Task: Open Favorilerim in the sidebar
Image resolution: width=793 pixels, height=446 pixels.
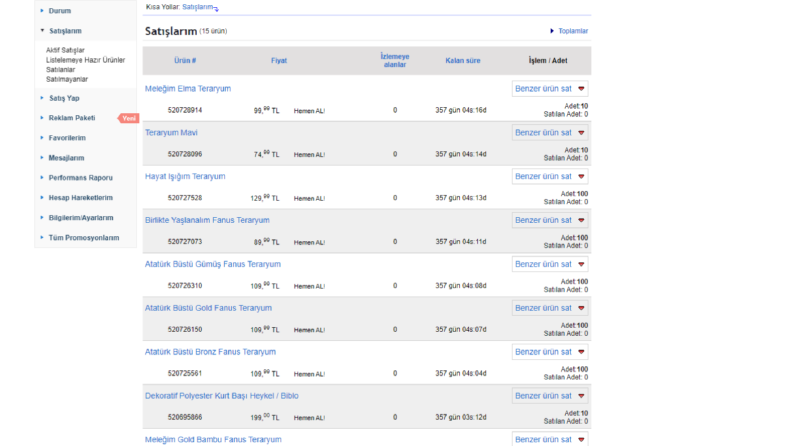Action: coord(67,138)
